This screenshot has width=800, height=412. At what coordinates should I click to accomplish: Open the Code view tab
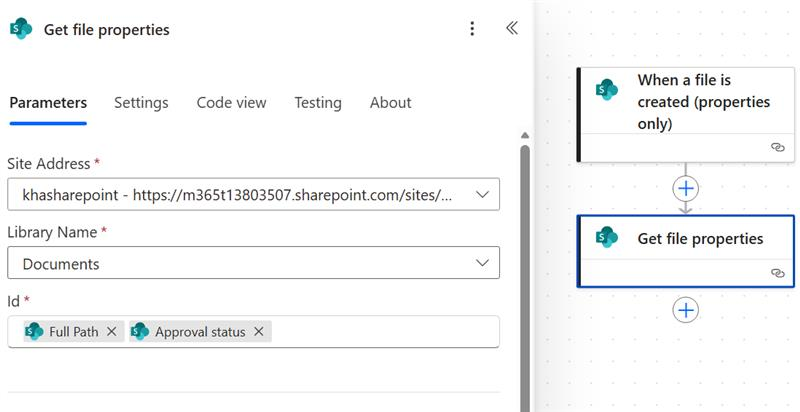(x=232, y=102)
